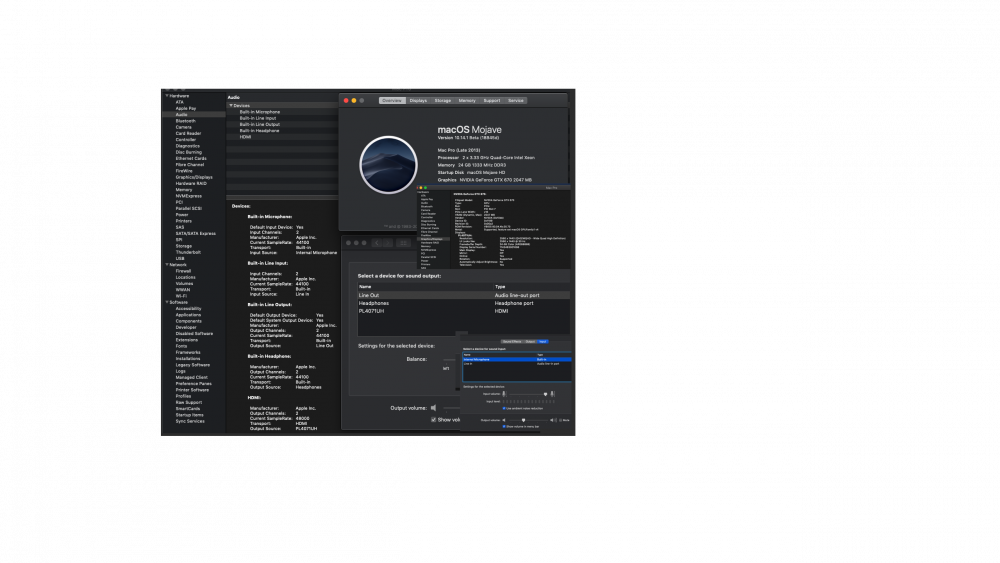Select Ethernet Cards in sidebar
The width and height of the screenshot is (1000, 563).
coord(191,158)
